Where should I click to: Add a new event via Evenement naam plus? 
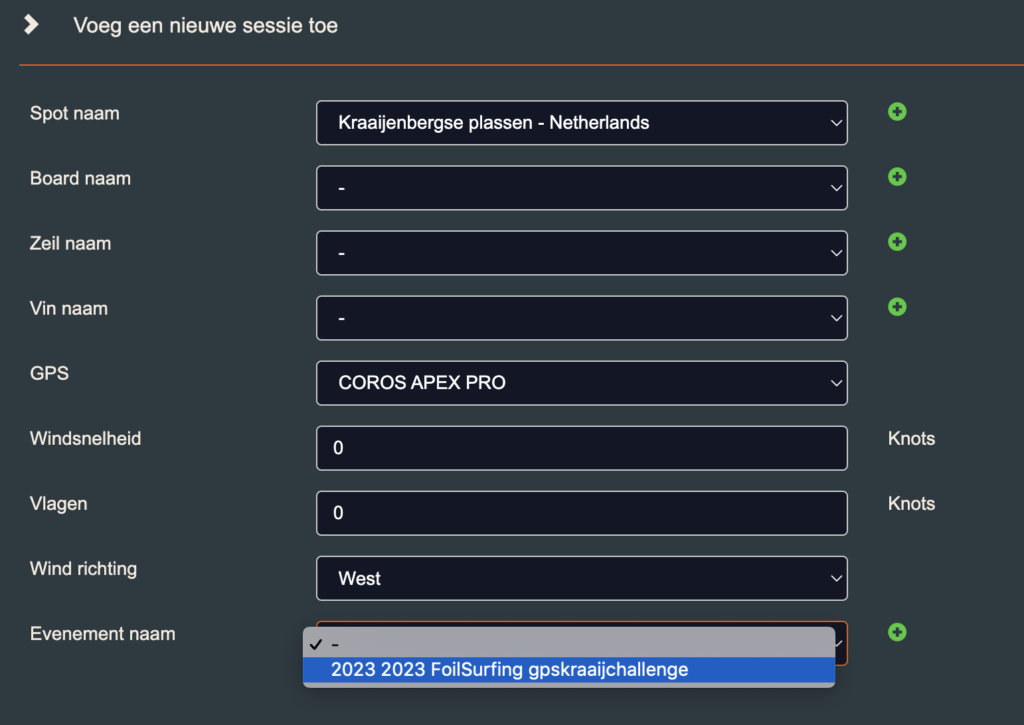(x=897, y=632)
